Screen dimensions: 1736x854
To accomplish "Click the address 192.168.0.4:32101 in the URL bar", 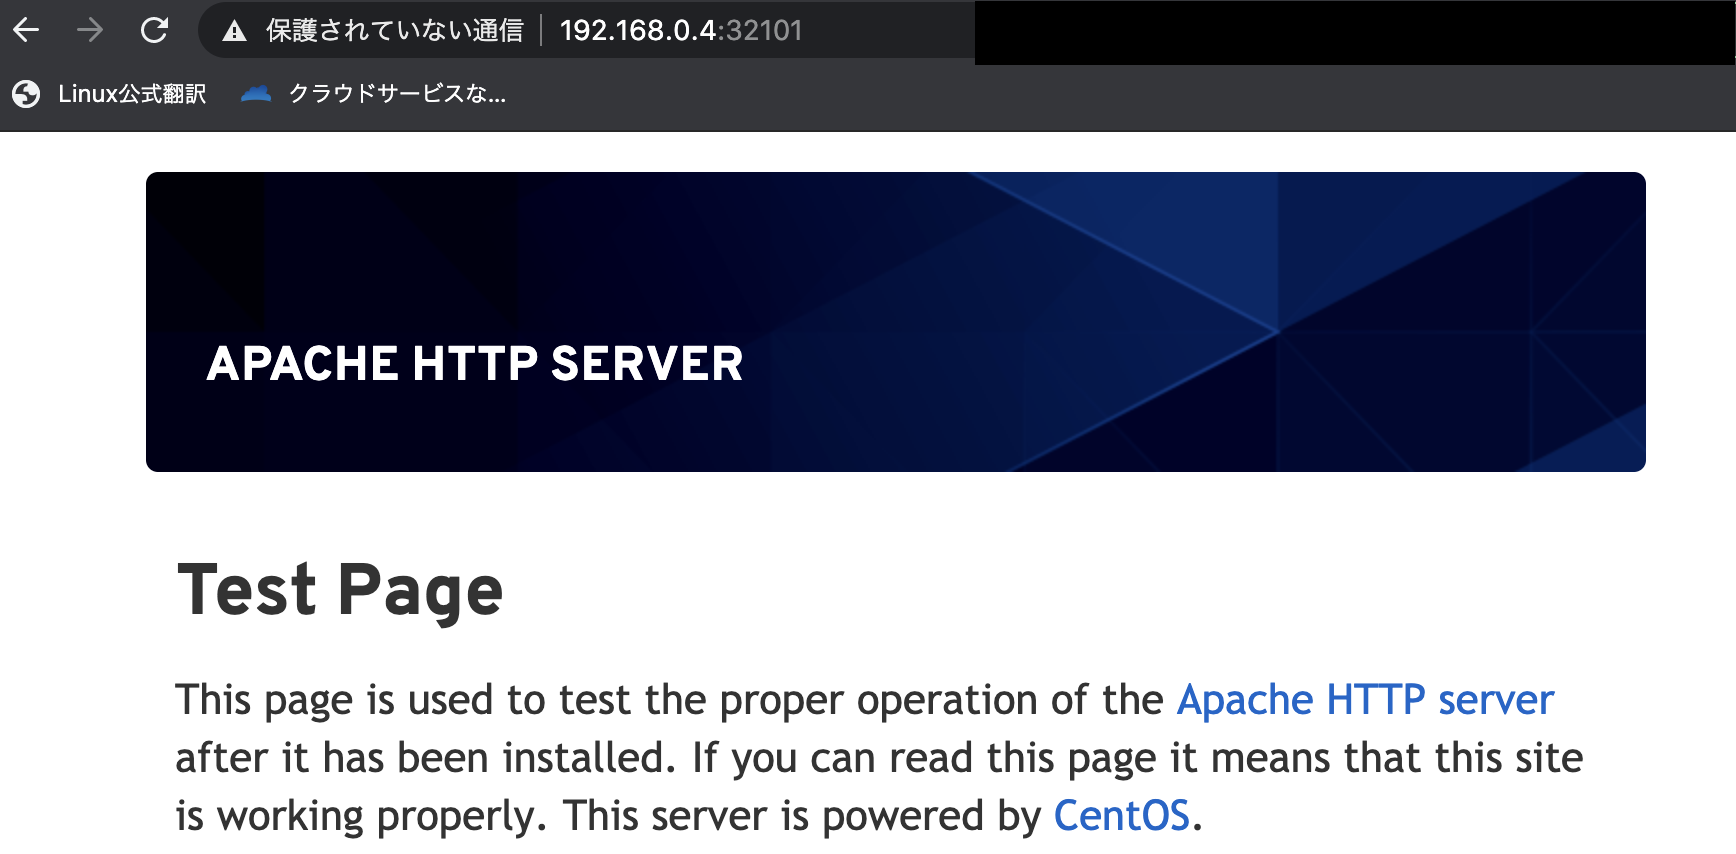I will [681, 31].
